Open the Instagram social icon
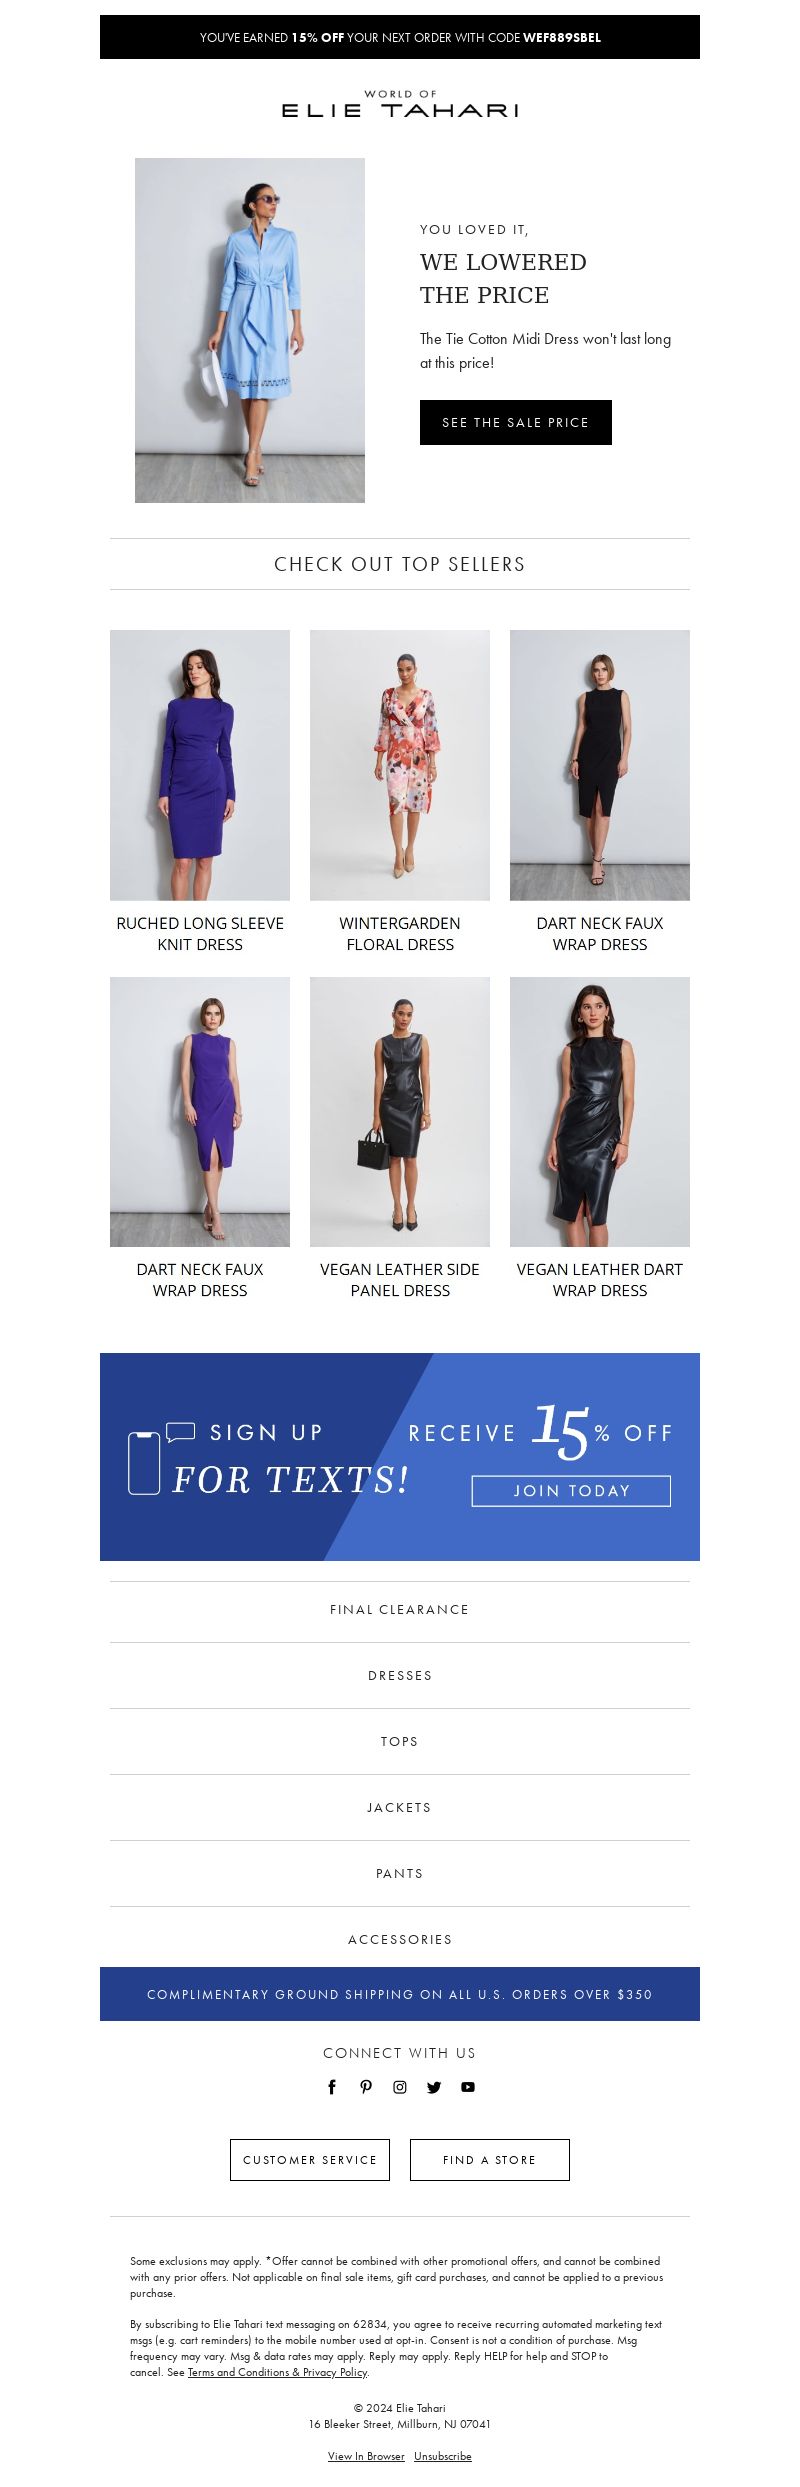This screenshot has height=2487, width=800. [x=400, y=2086]
